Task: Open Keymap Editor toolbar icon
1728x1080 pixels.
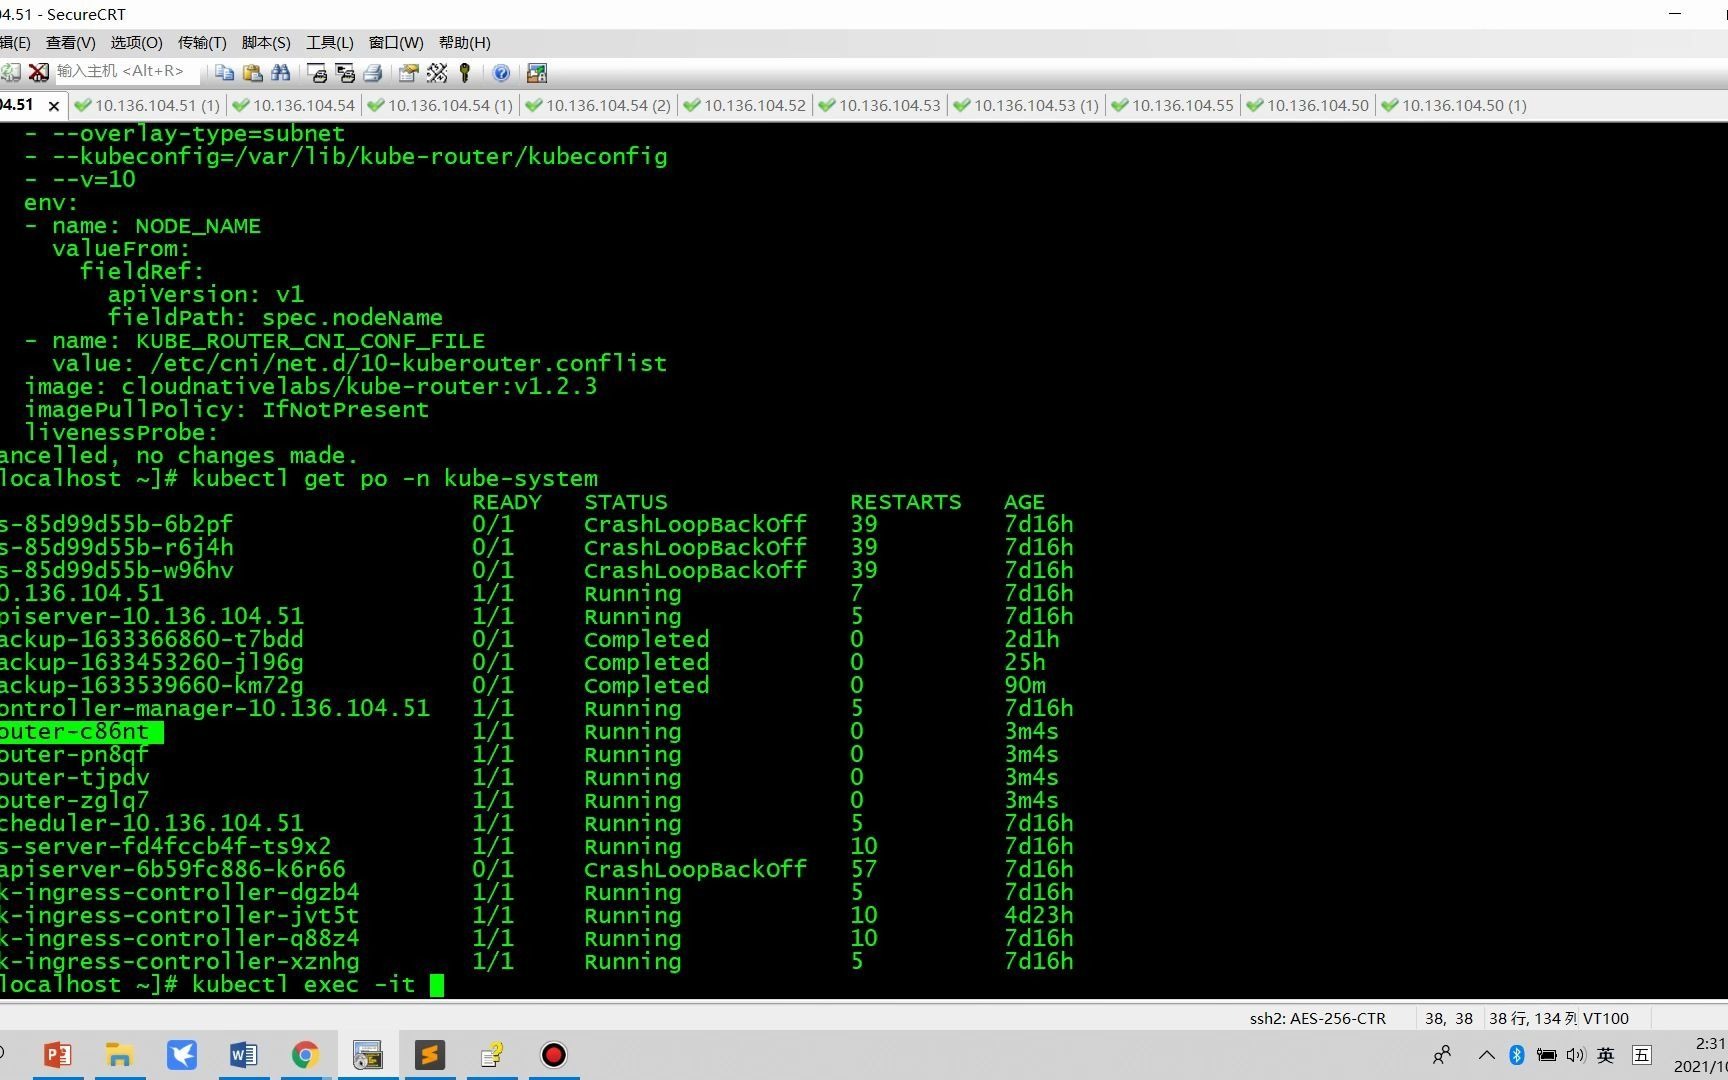Action: pos(437,72)
